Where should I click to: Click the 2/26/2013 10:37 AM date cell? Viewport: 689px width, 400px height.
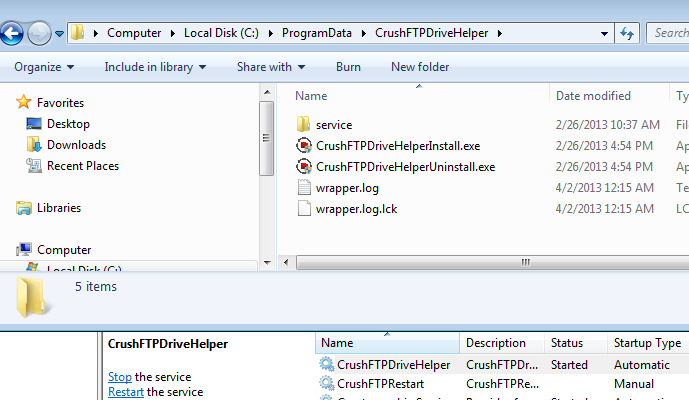(607, 125)
